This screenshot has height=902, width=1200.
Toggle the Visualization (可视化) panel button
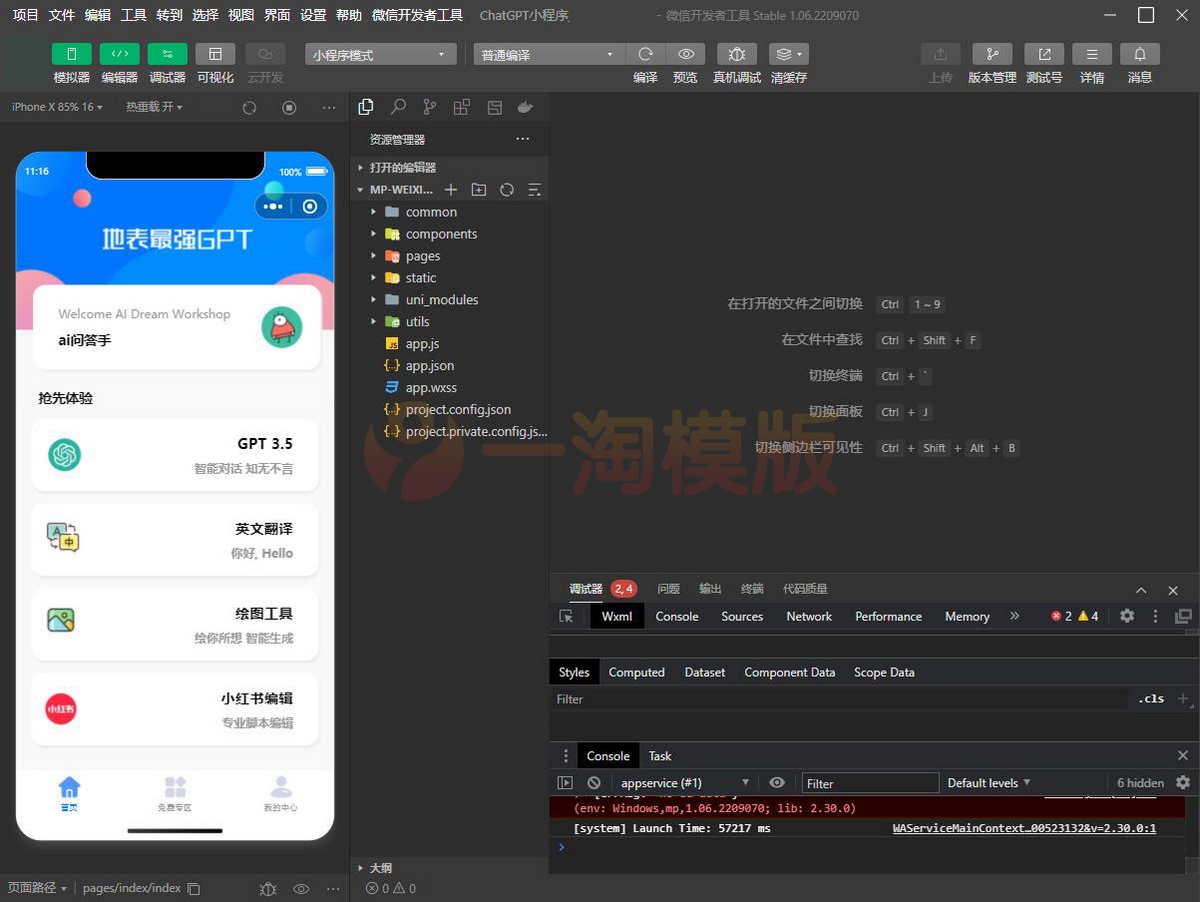coord(215,54)
